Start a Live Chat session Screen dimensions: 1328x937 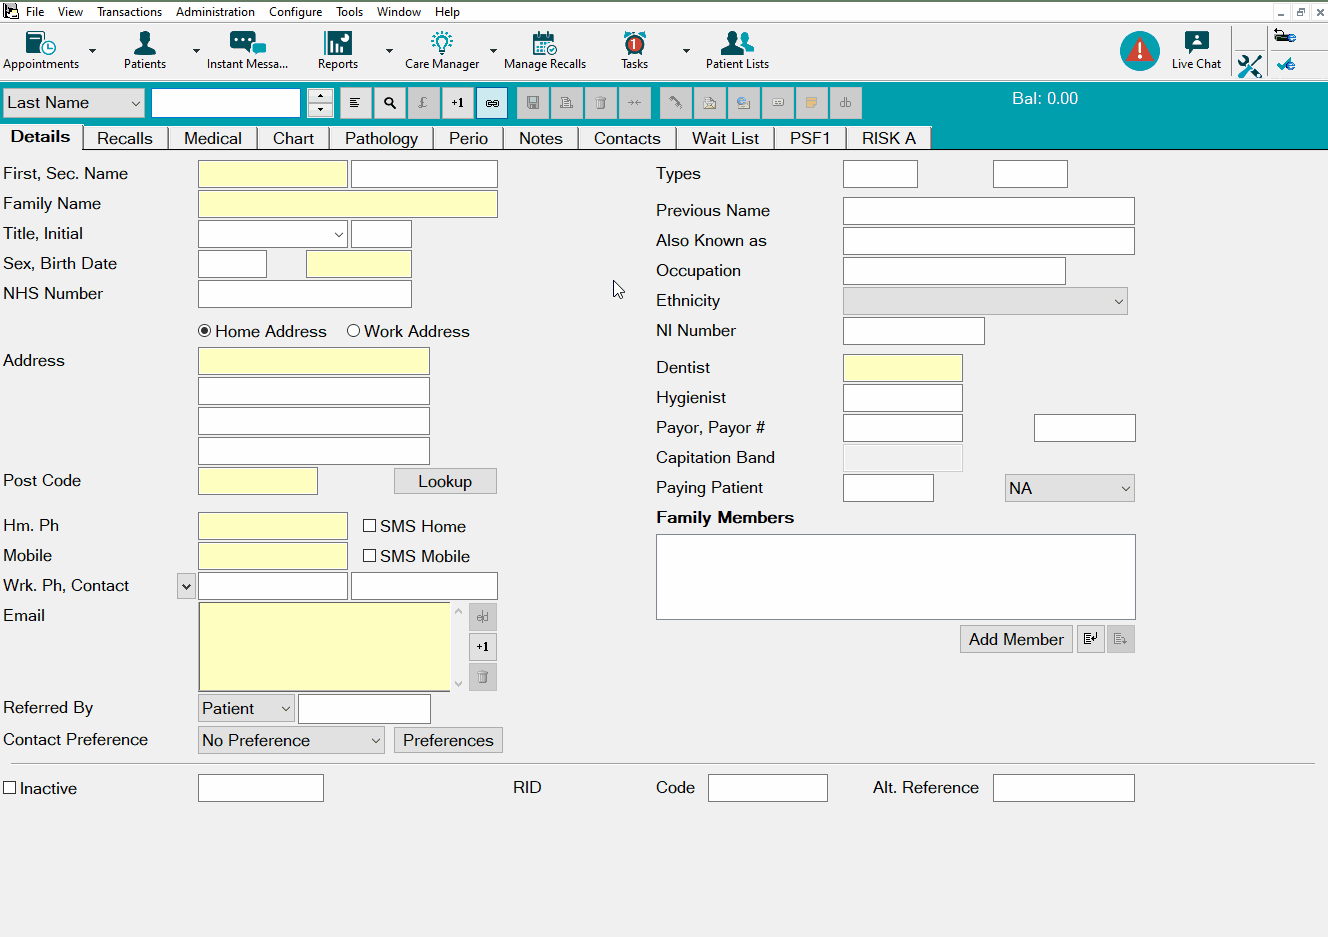click(x=1196, y=50)
